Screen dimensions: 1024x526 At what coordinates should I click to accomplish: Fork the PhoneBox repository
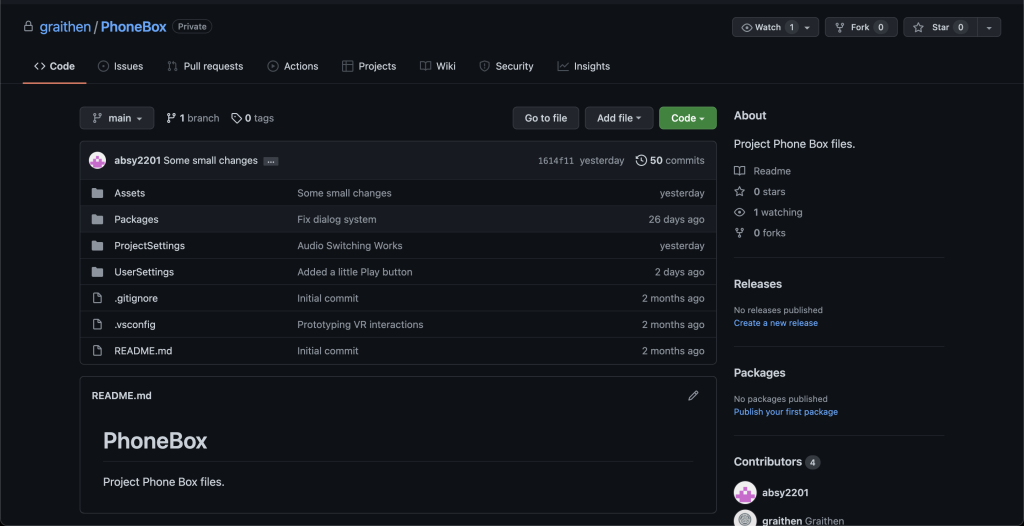pos(861,27)
